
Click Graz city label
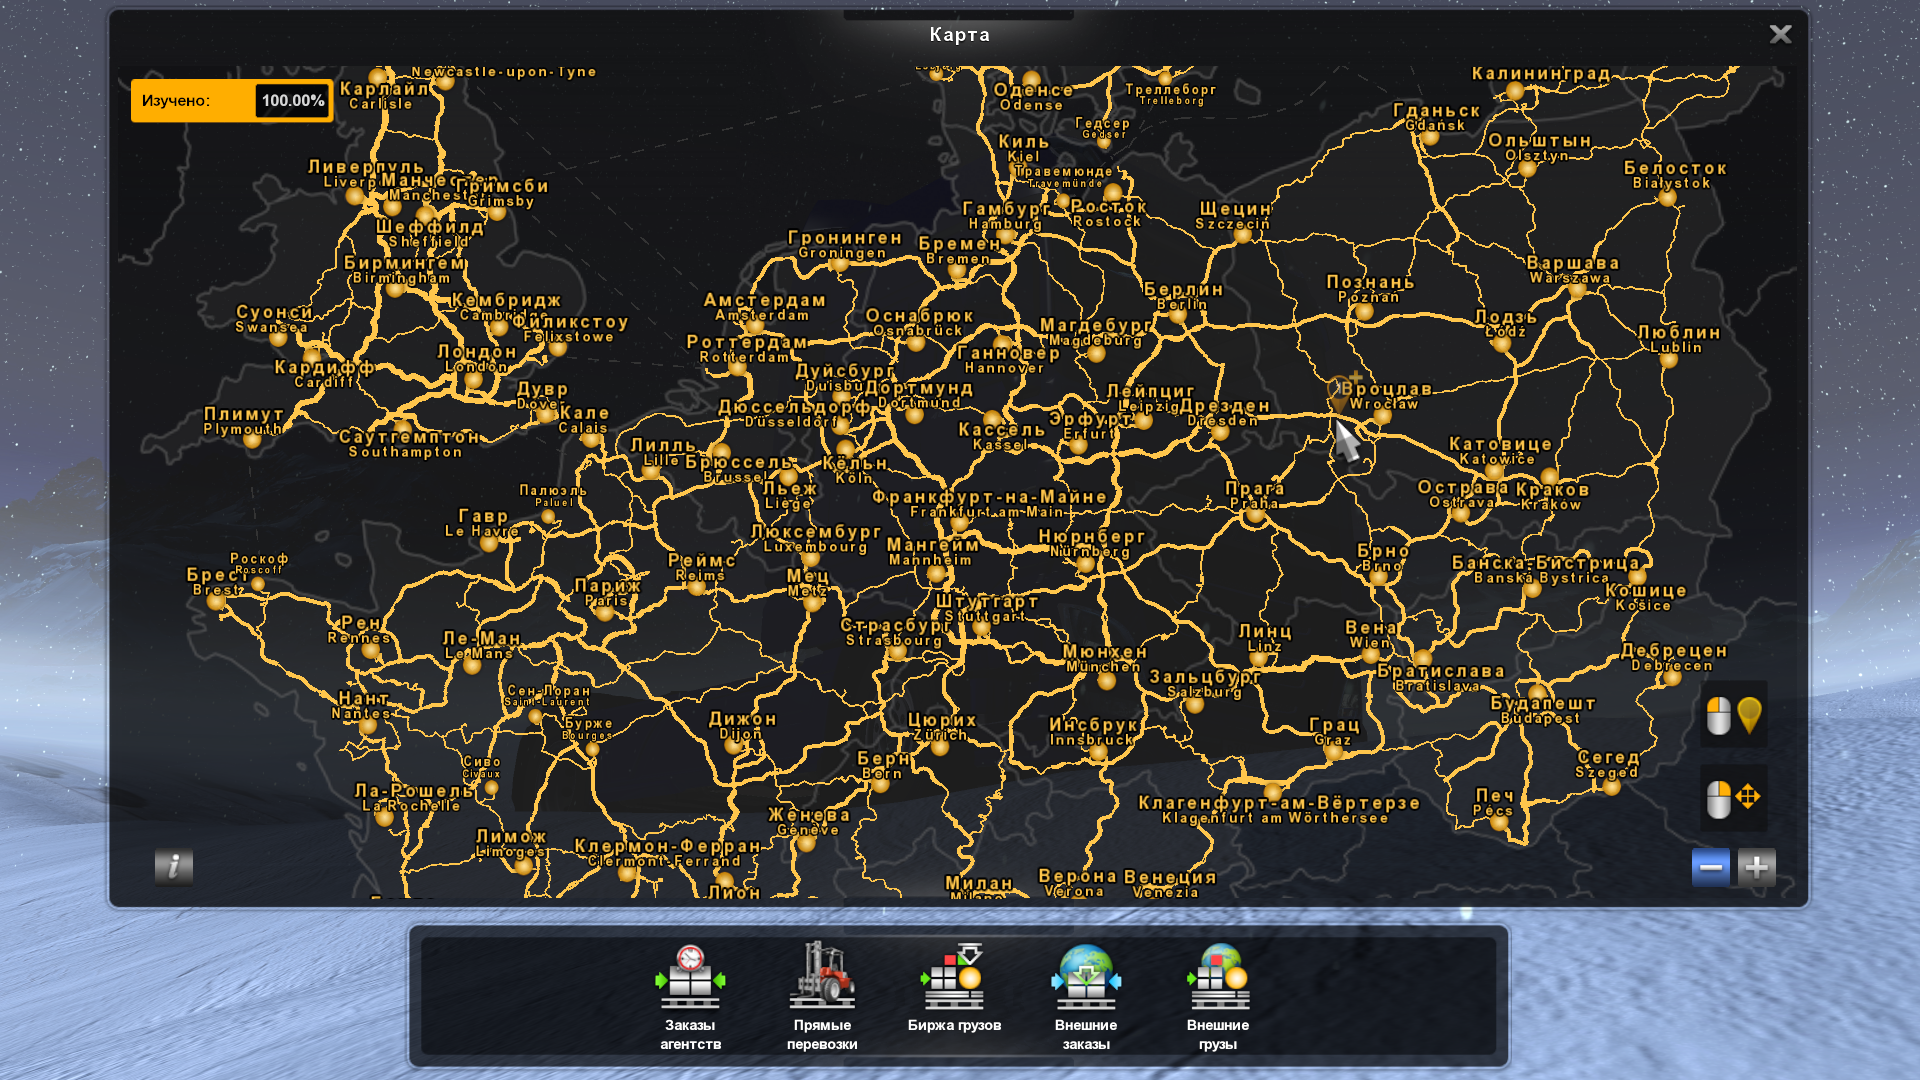click(1333, 740)
